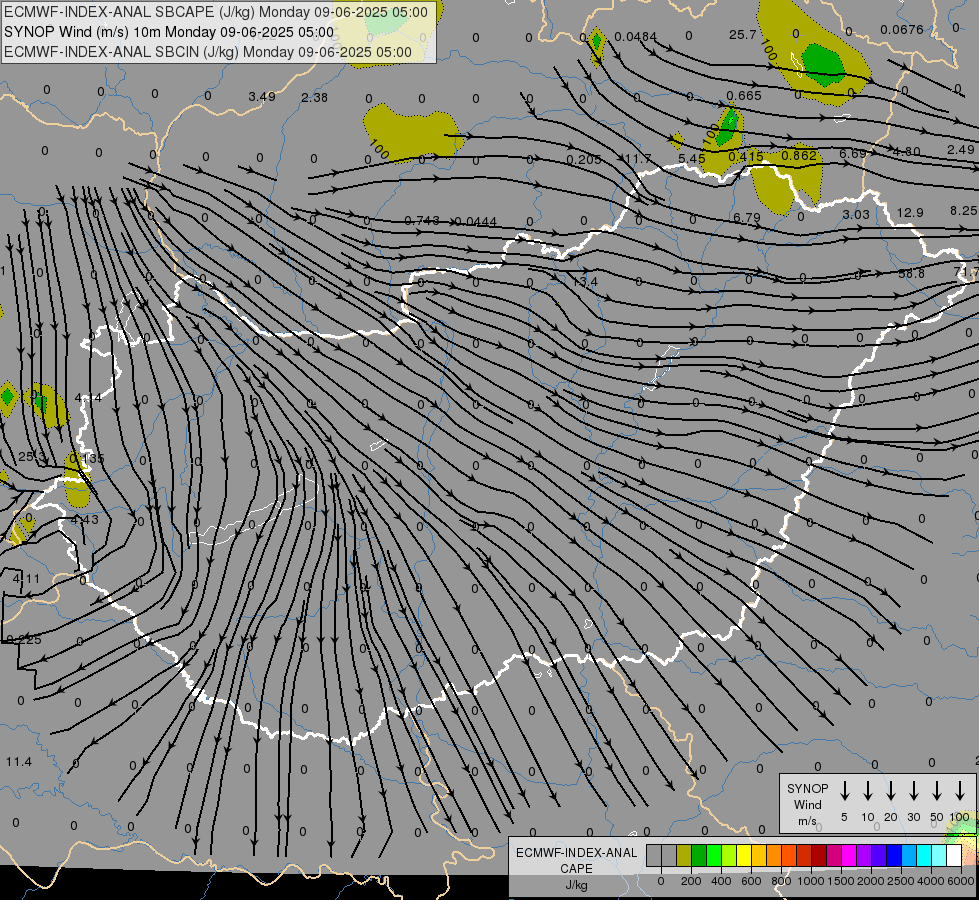Click the CAPE value 4.43
The image size is (979, 900).
point(84,519)
